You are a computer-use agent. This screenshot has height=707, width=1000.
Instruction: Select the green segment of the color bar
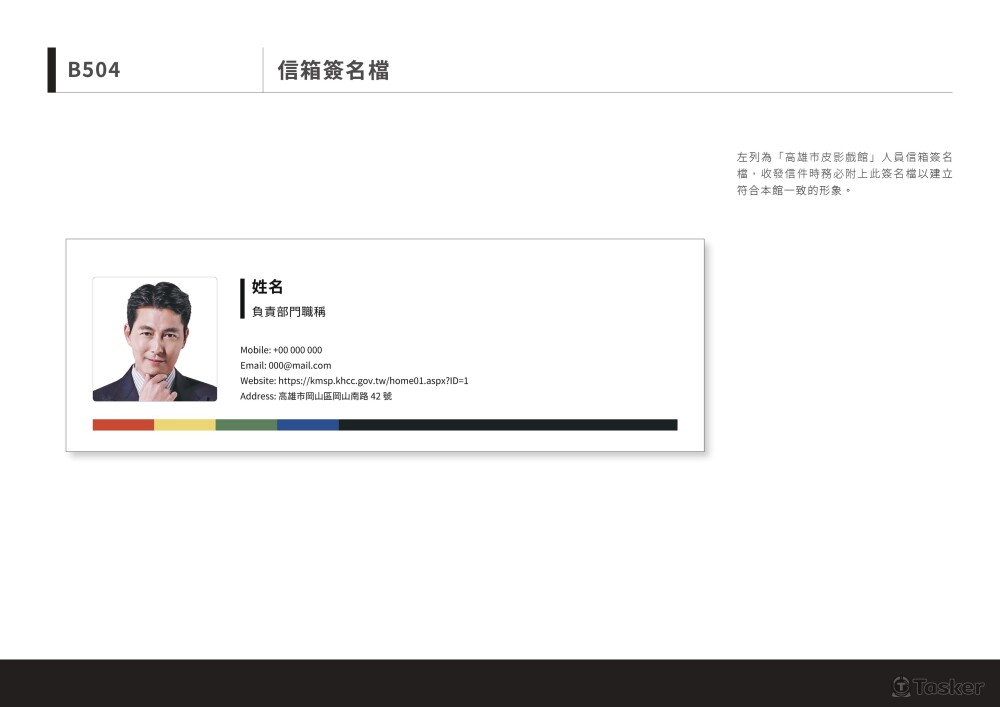(246, 425)
